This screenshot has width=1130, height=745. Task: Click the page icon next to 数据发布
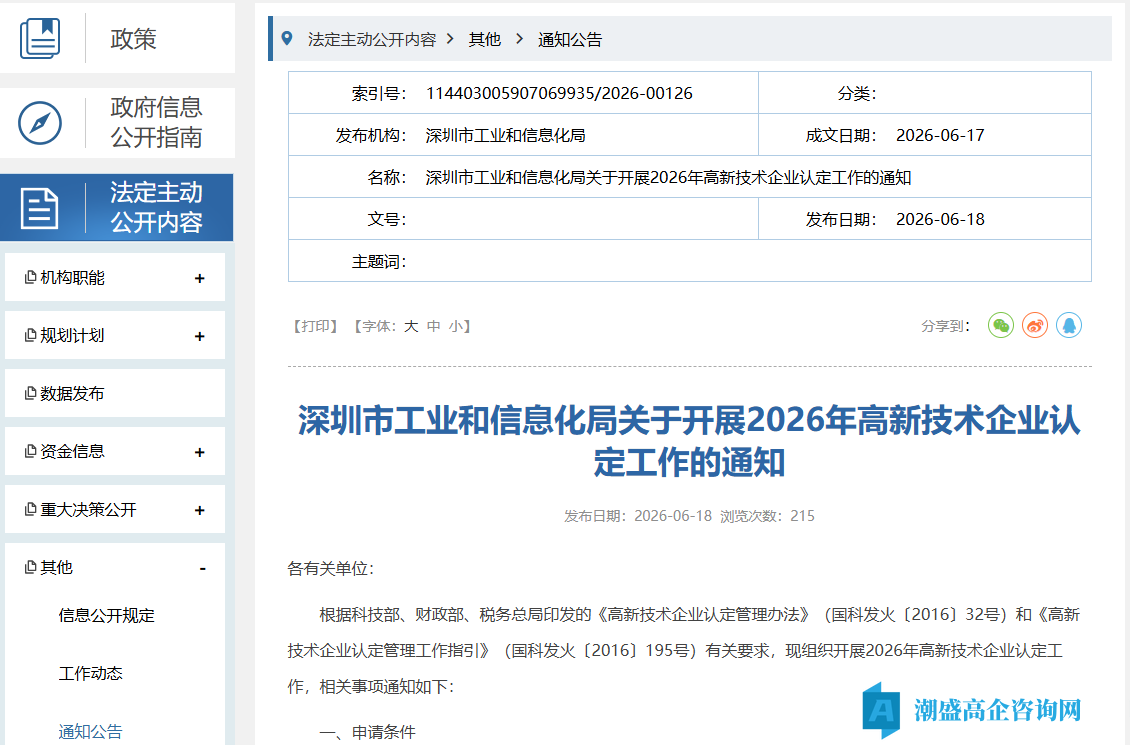coord(30,393)
